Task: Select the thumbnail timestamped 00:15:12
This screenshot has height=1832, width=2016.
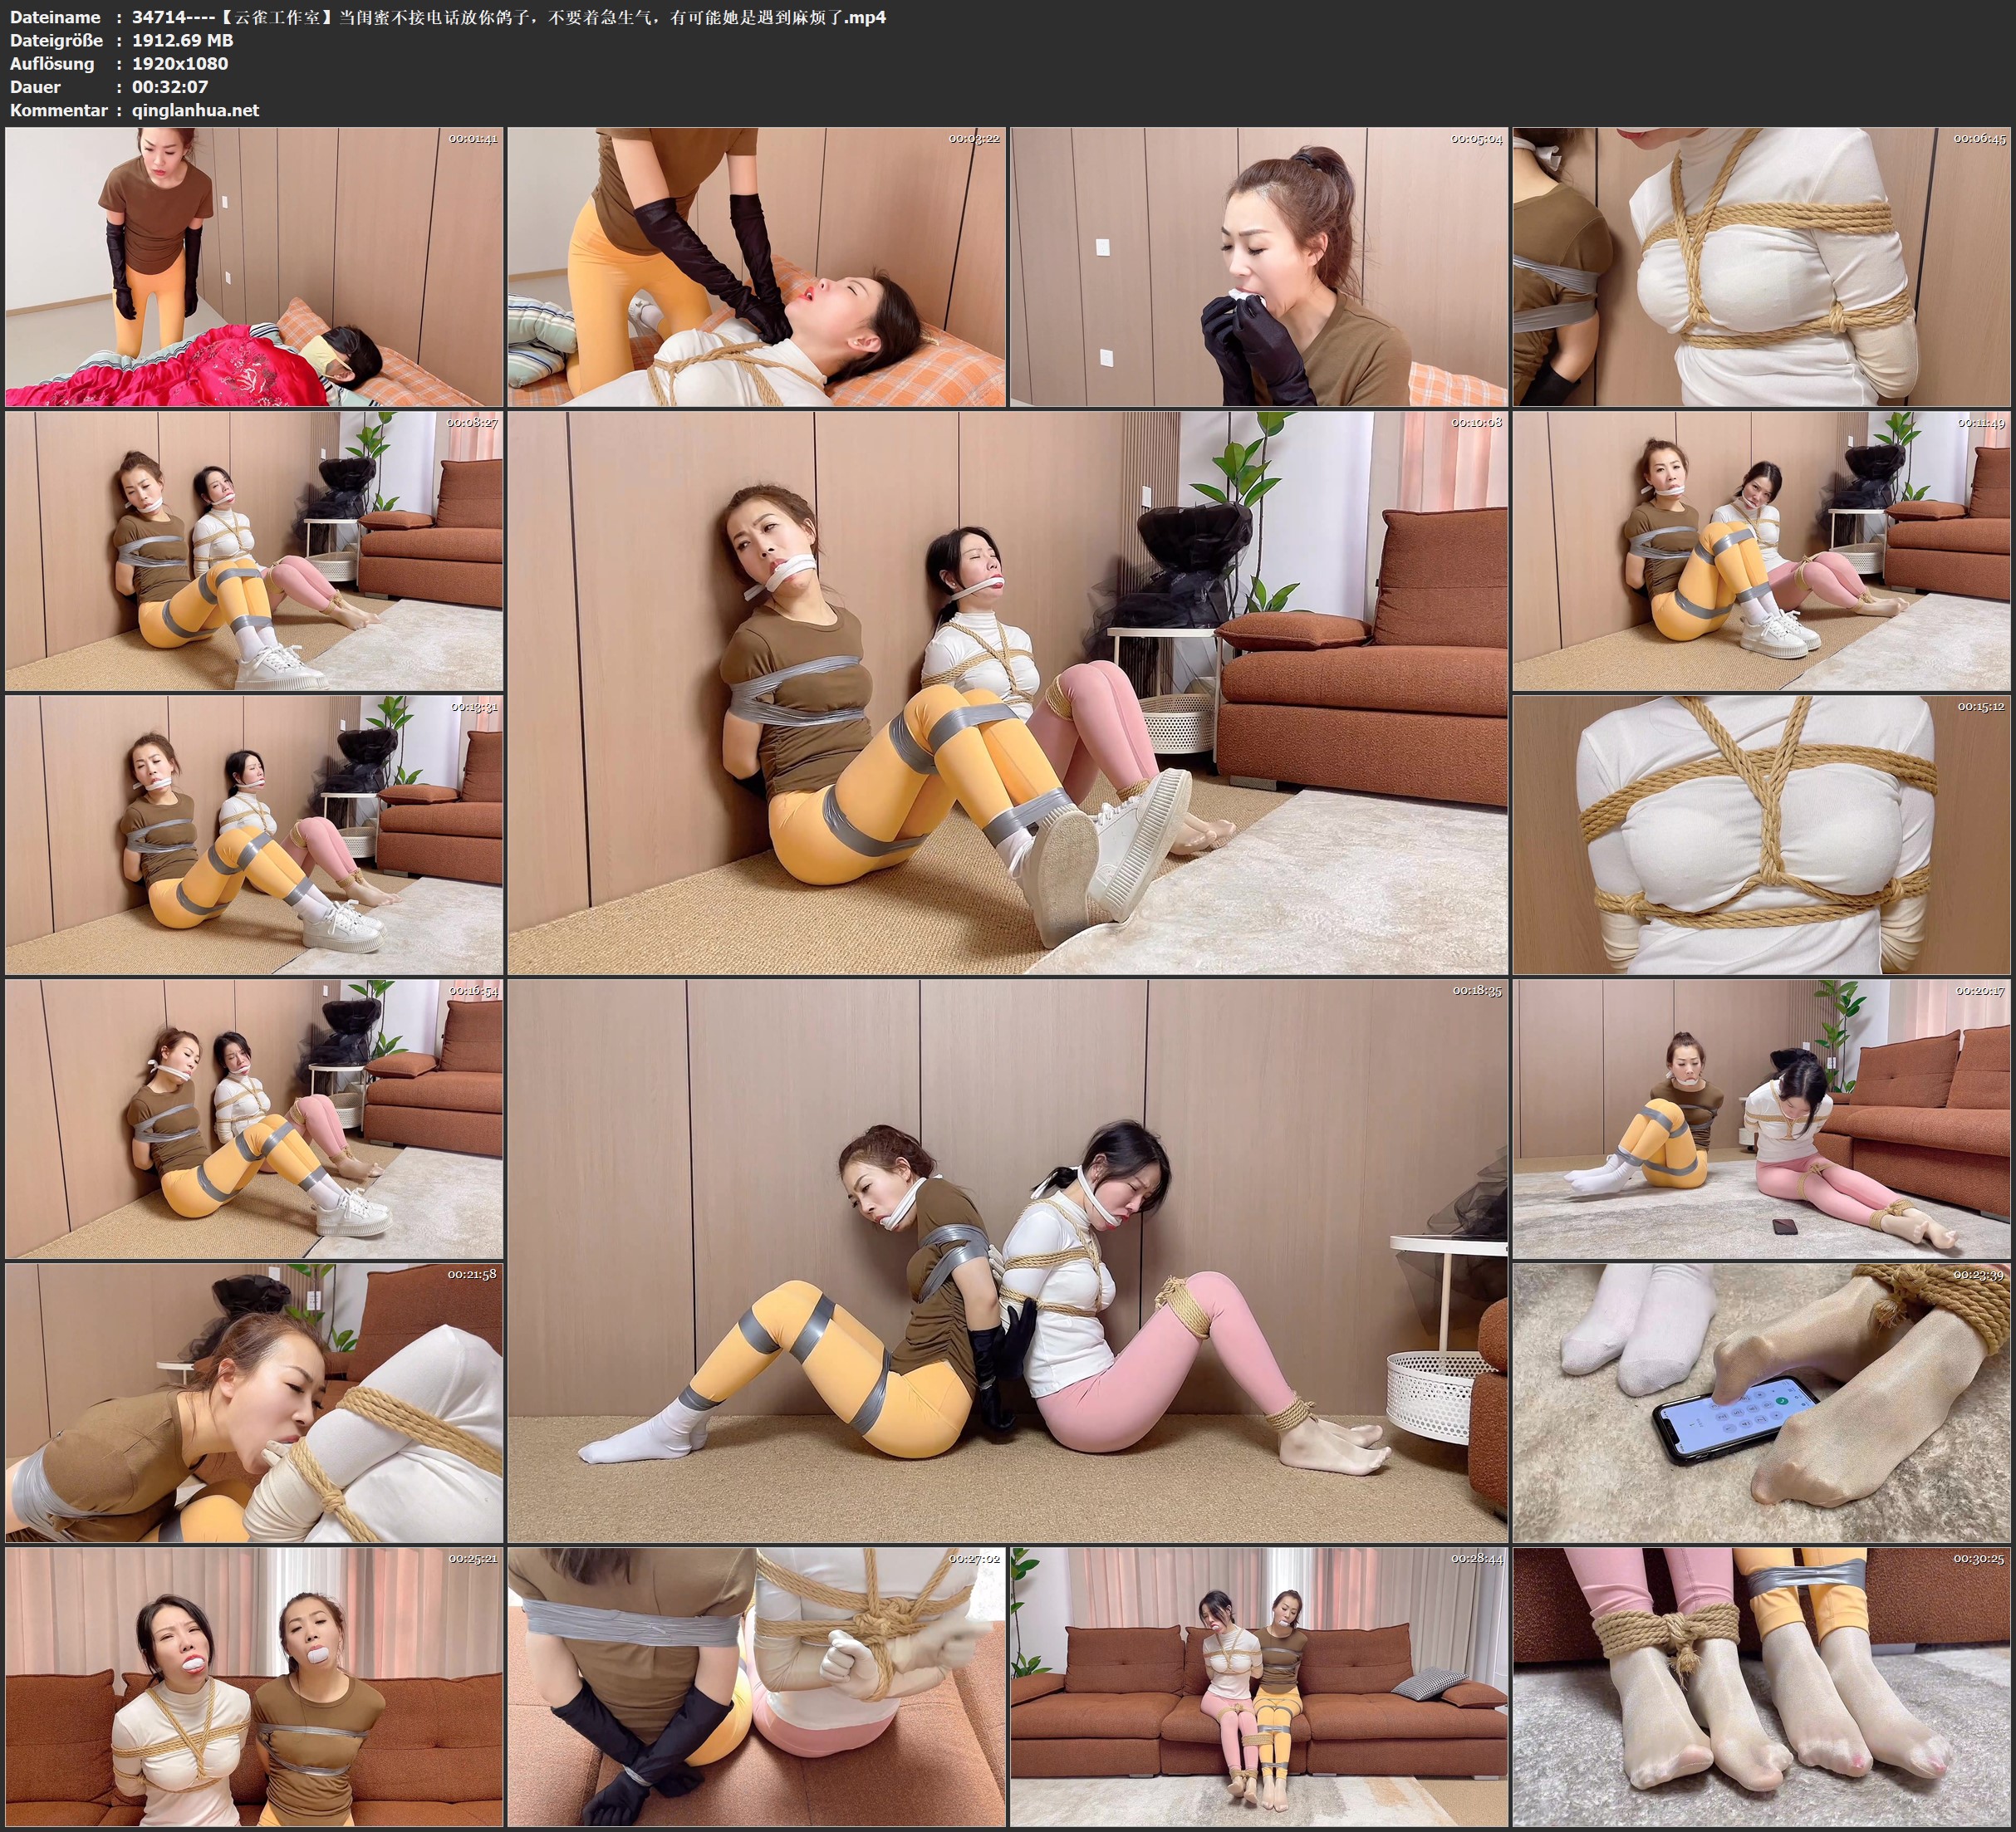Action: [x=1760, y=835]
